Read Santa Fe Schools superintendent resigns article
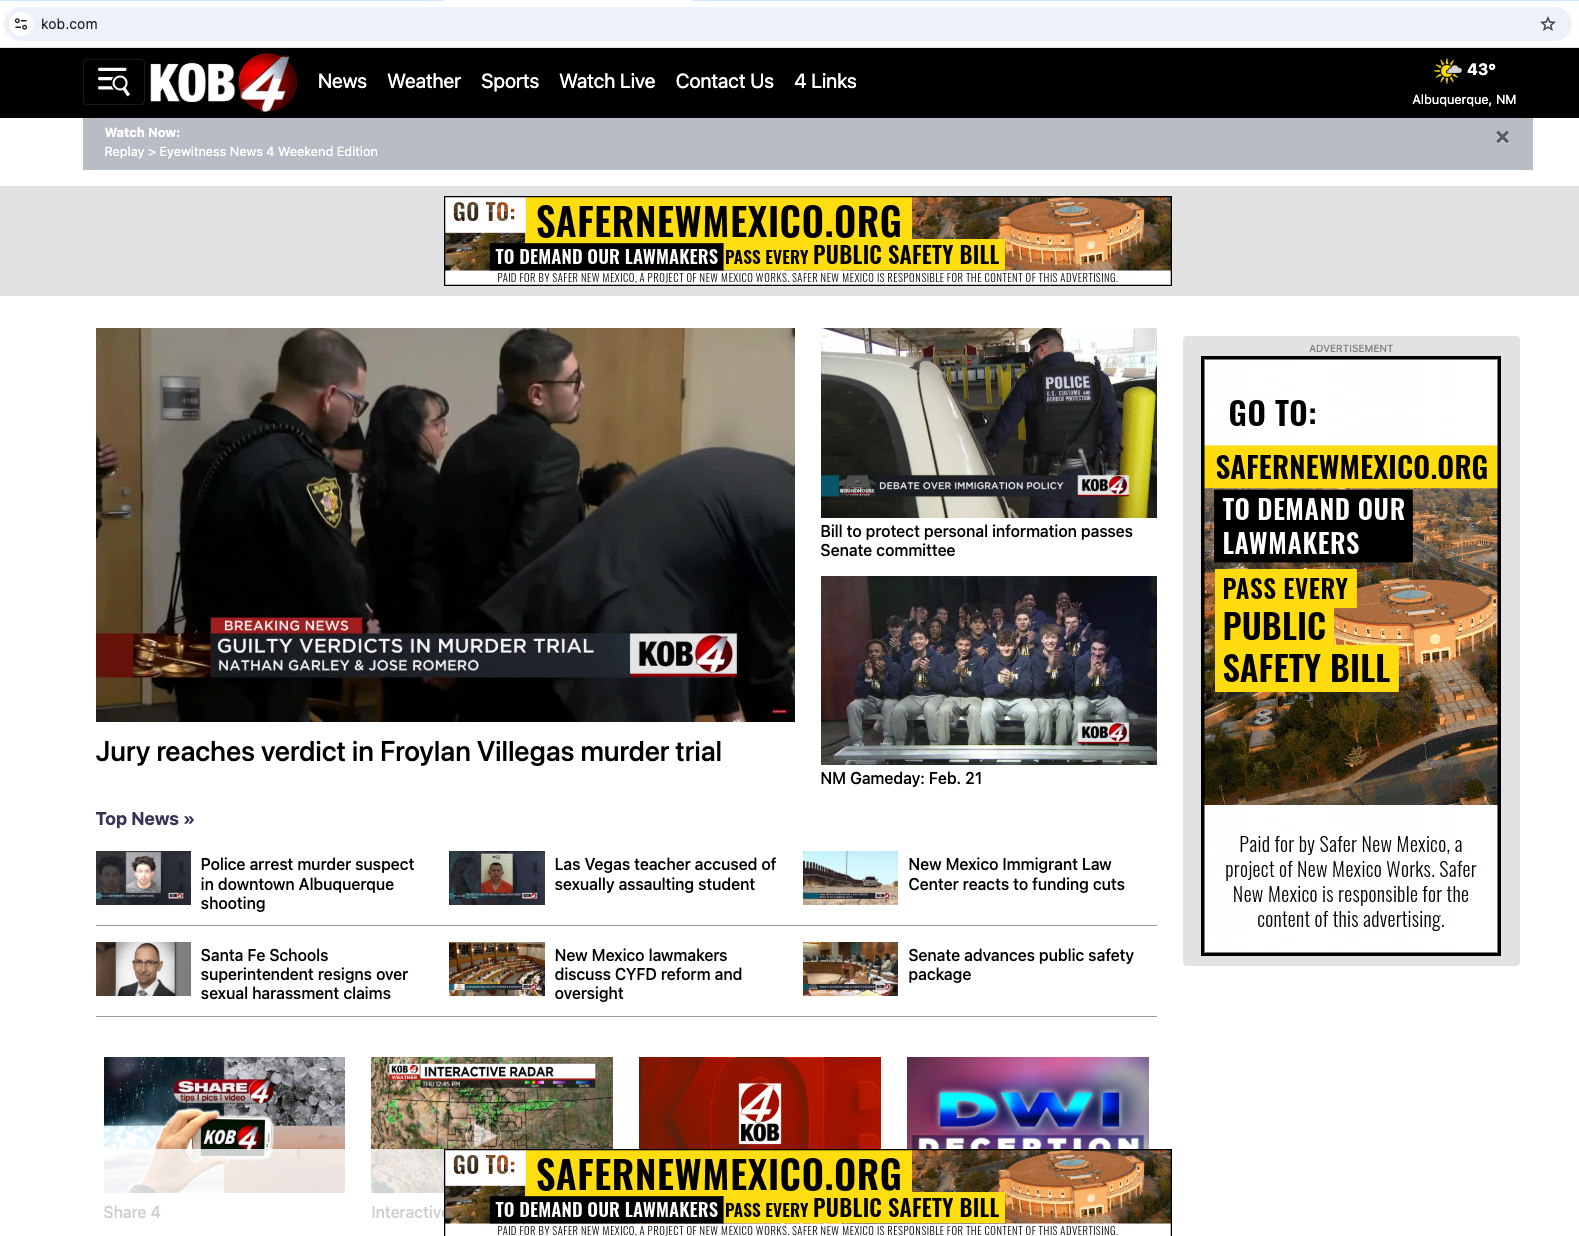The image size is (1579, 1236). click(304, 974)
